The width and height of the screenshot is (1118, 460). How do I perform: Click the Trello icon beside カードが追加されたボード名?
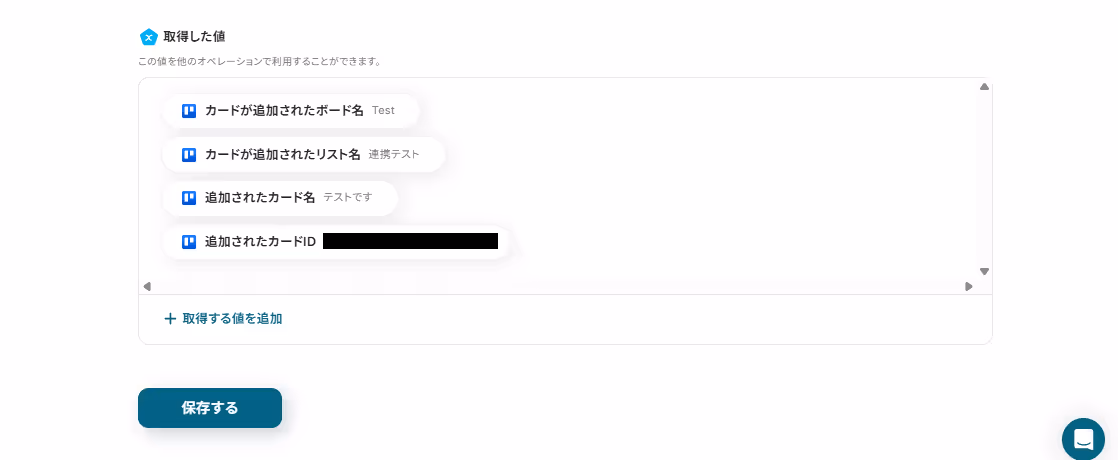pyautogui.click(x=189, y=111)
